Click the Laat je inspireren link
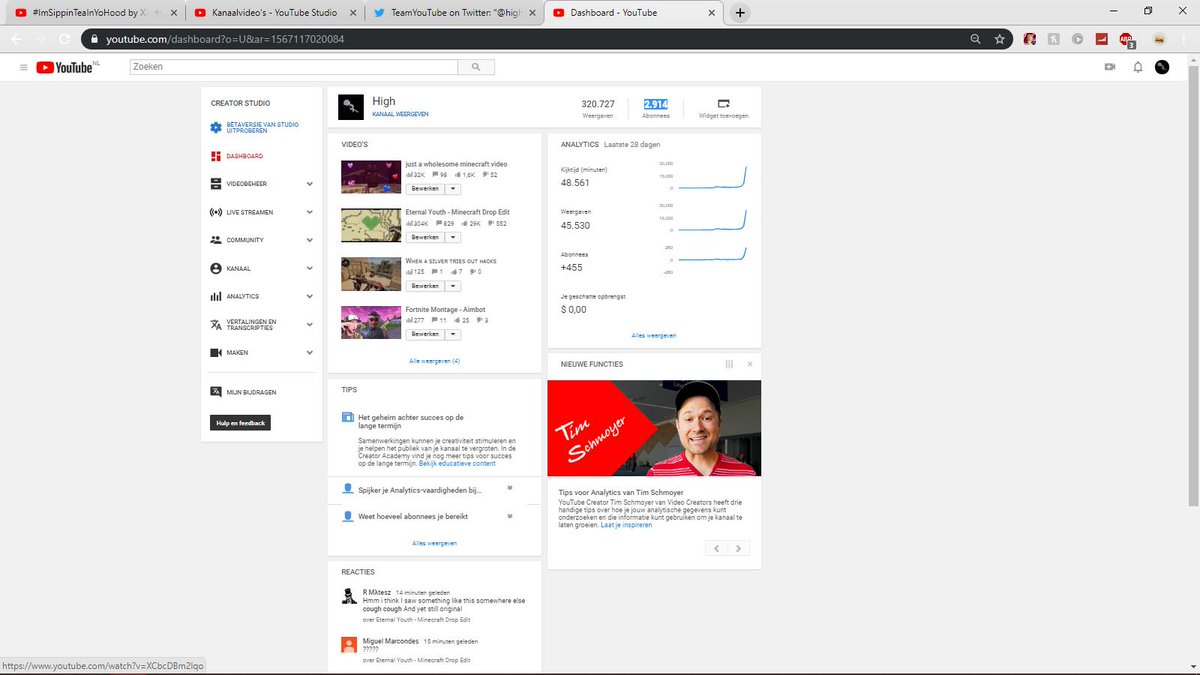This screenshot has width=1200, height=675. [x=625, y=524]
